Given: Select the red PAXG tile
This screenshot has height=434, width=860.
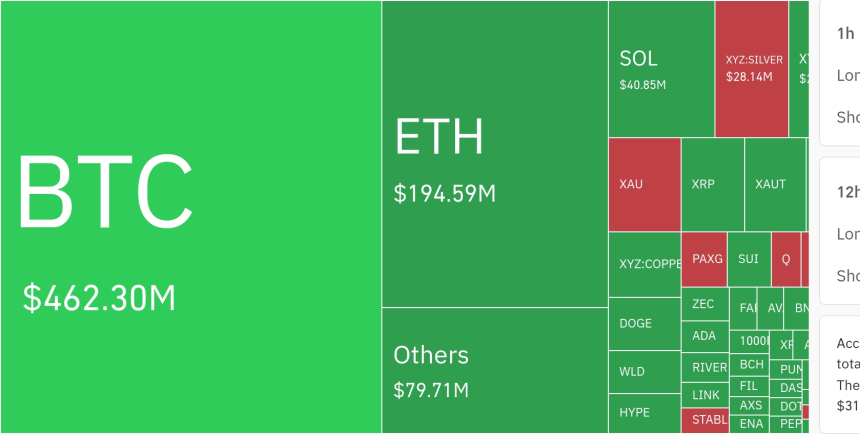Looking at the screenshot, I should click(704, 259).
